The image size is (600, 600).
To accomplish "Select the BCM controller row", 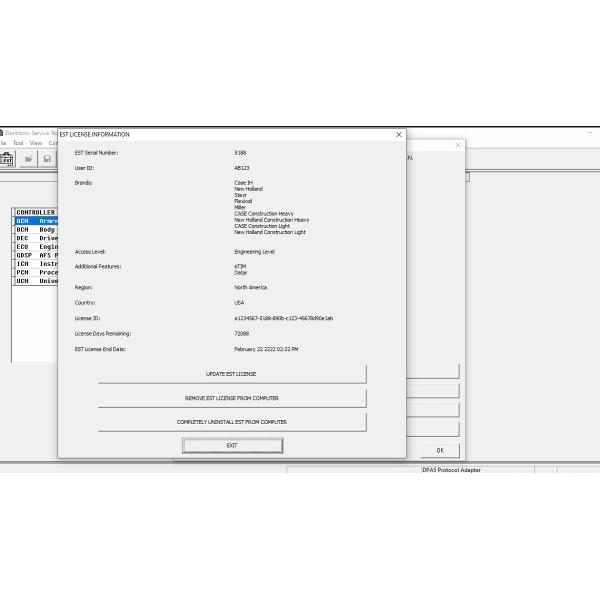I will (35, 230).
